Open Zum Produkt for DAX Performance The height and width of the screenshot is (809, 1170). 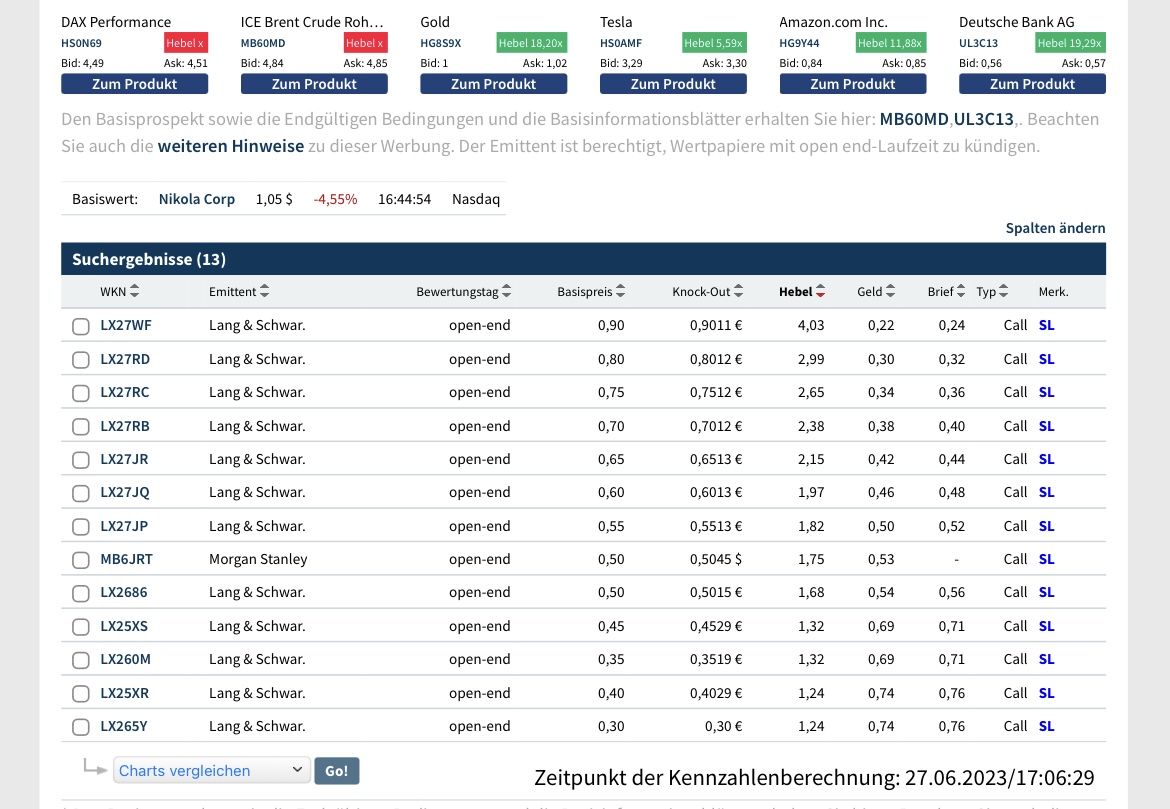tap(134, 84)
